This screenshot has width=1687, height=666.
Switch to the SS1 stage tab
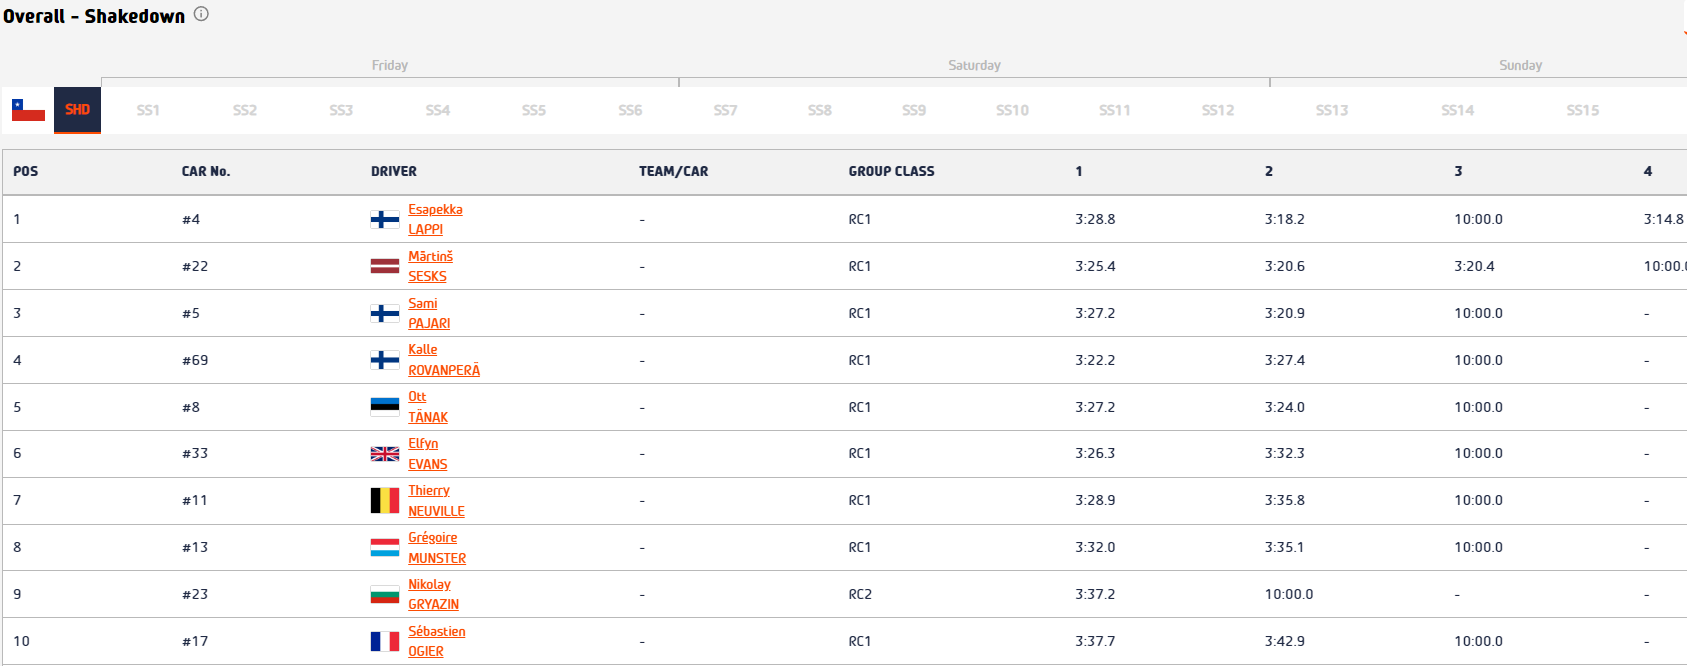pyautogui.click(x=148, y=110)
